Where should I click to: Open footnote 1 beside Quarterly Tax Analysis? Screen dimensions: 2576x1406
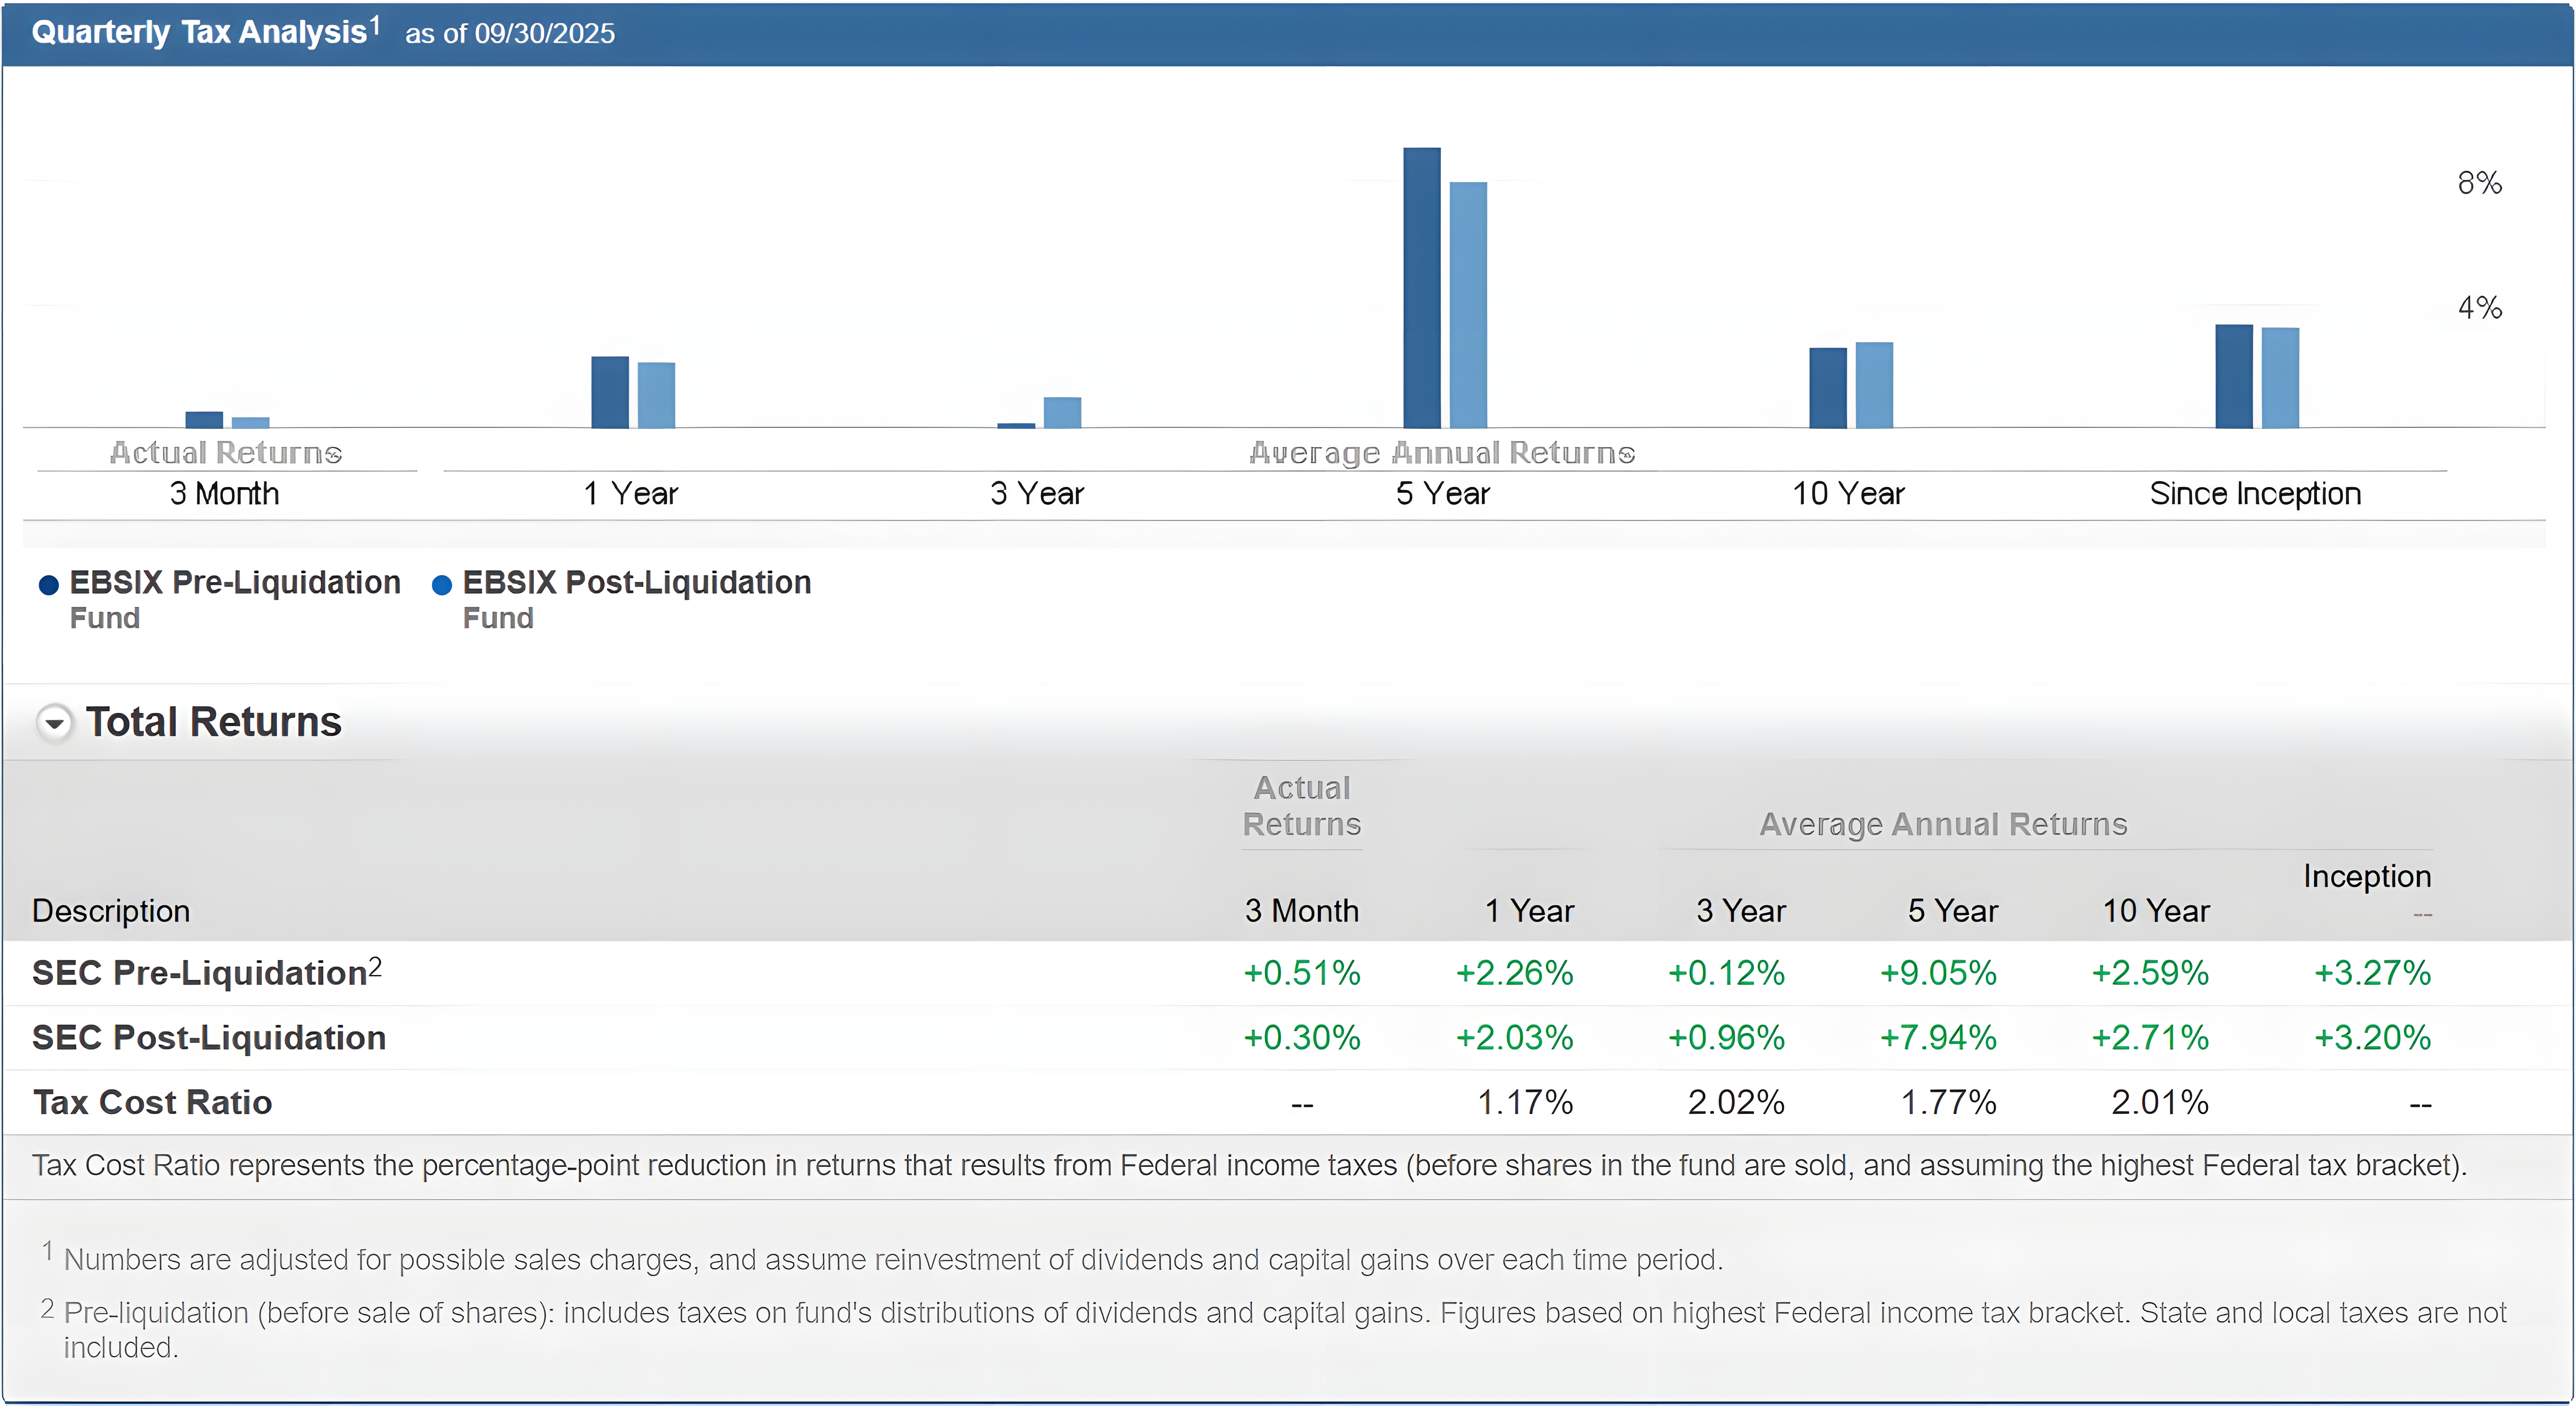point(375,25)
